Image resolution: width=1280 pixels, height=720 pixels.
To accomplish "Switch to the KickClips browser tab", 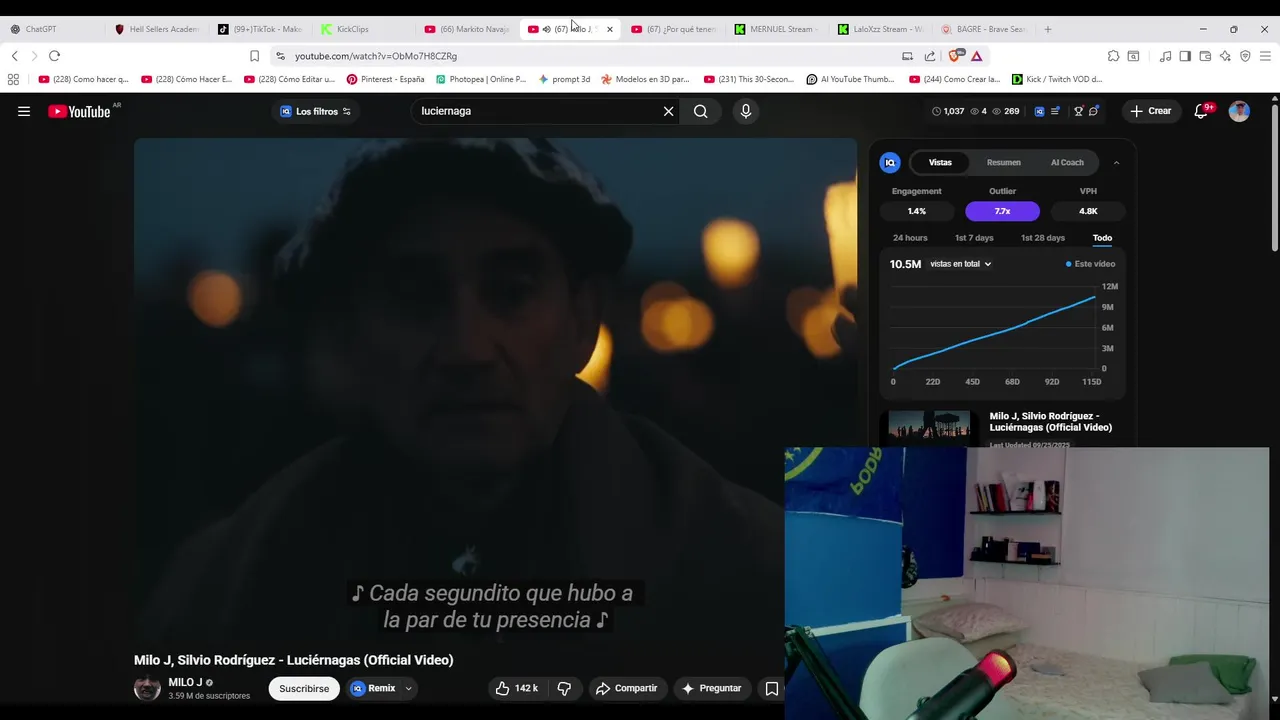I will click(360, 29).
